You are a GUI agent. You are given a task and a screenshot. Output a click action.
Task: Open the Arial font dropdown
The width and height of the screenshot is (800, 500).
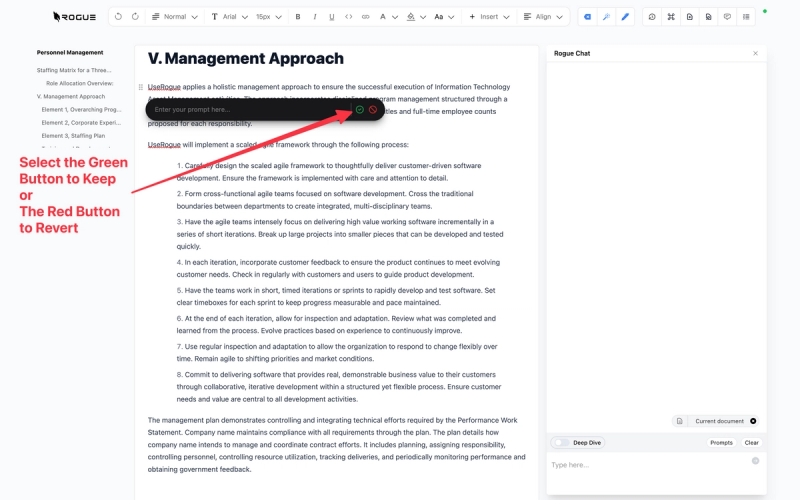230,17
